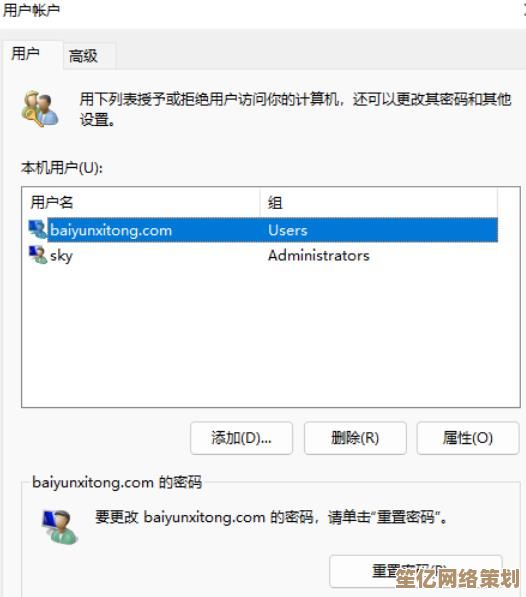Screen dimensions: 526x597
Task: Open 添加(D)... to add a user
Action: coord(241,438)
